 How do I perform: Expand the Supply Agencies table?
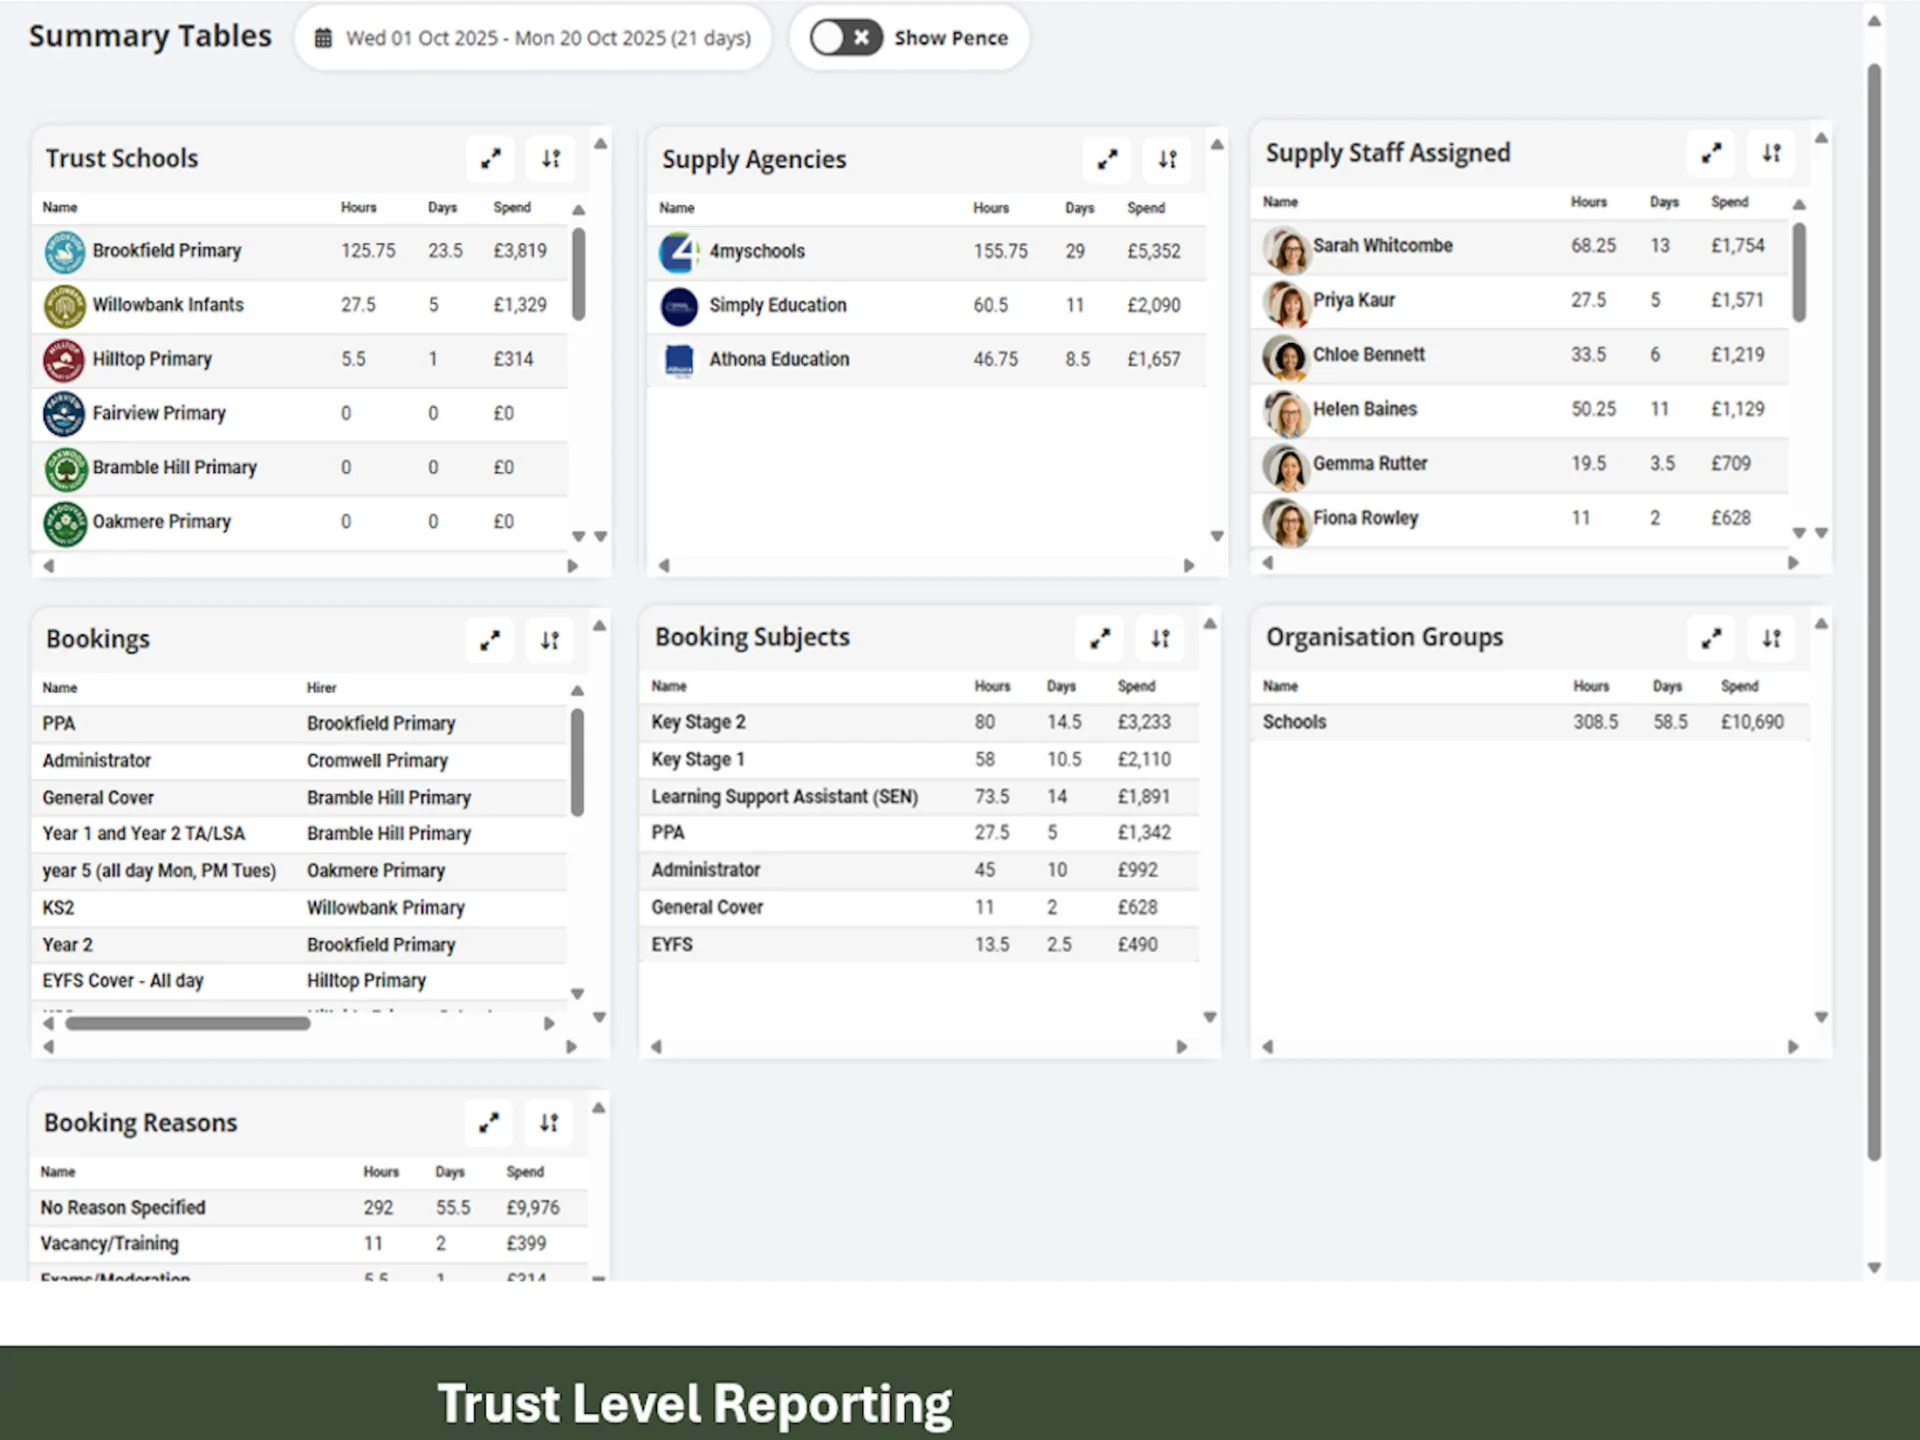click(1107, 160)
